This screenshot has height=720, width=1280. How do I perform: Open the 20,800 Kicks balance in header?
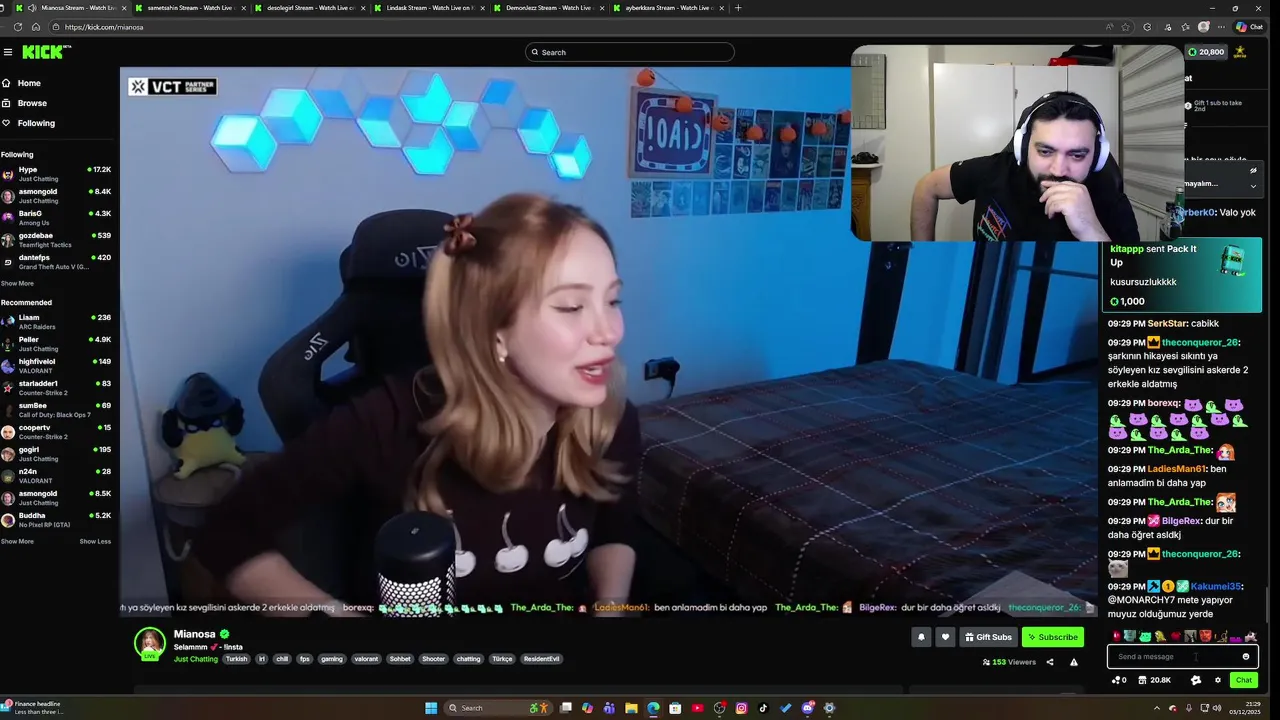[1206, 52]
